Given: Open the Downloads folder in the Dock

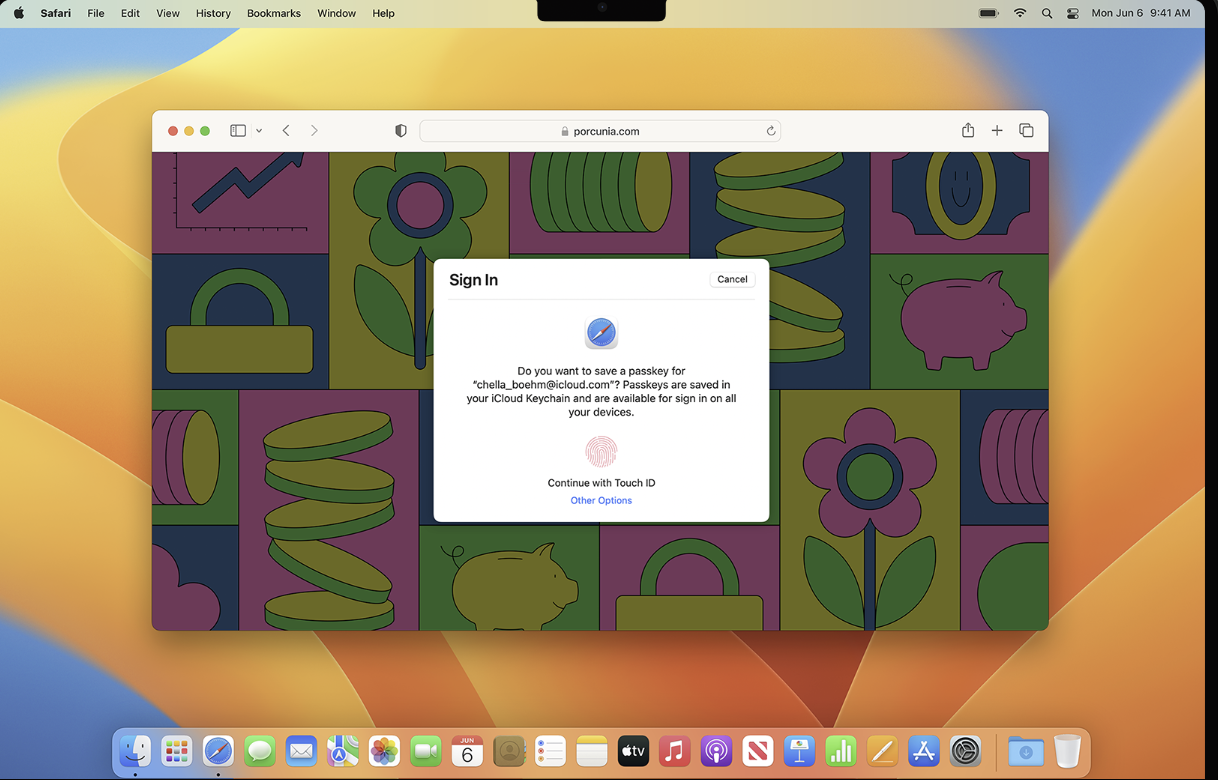Looking at the screenshot, I should [1026, 750].
